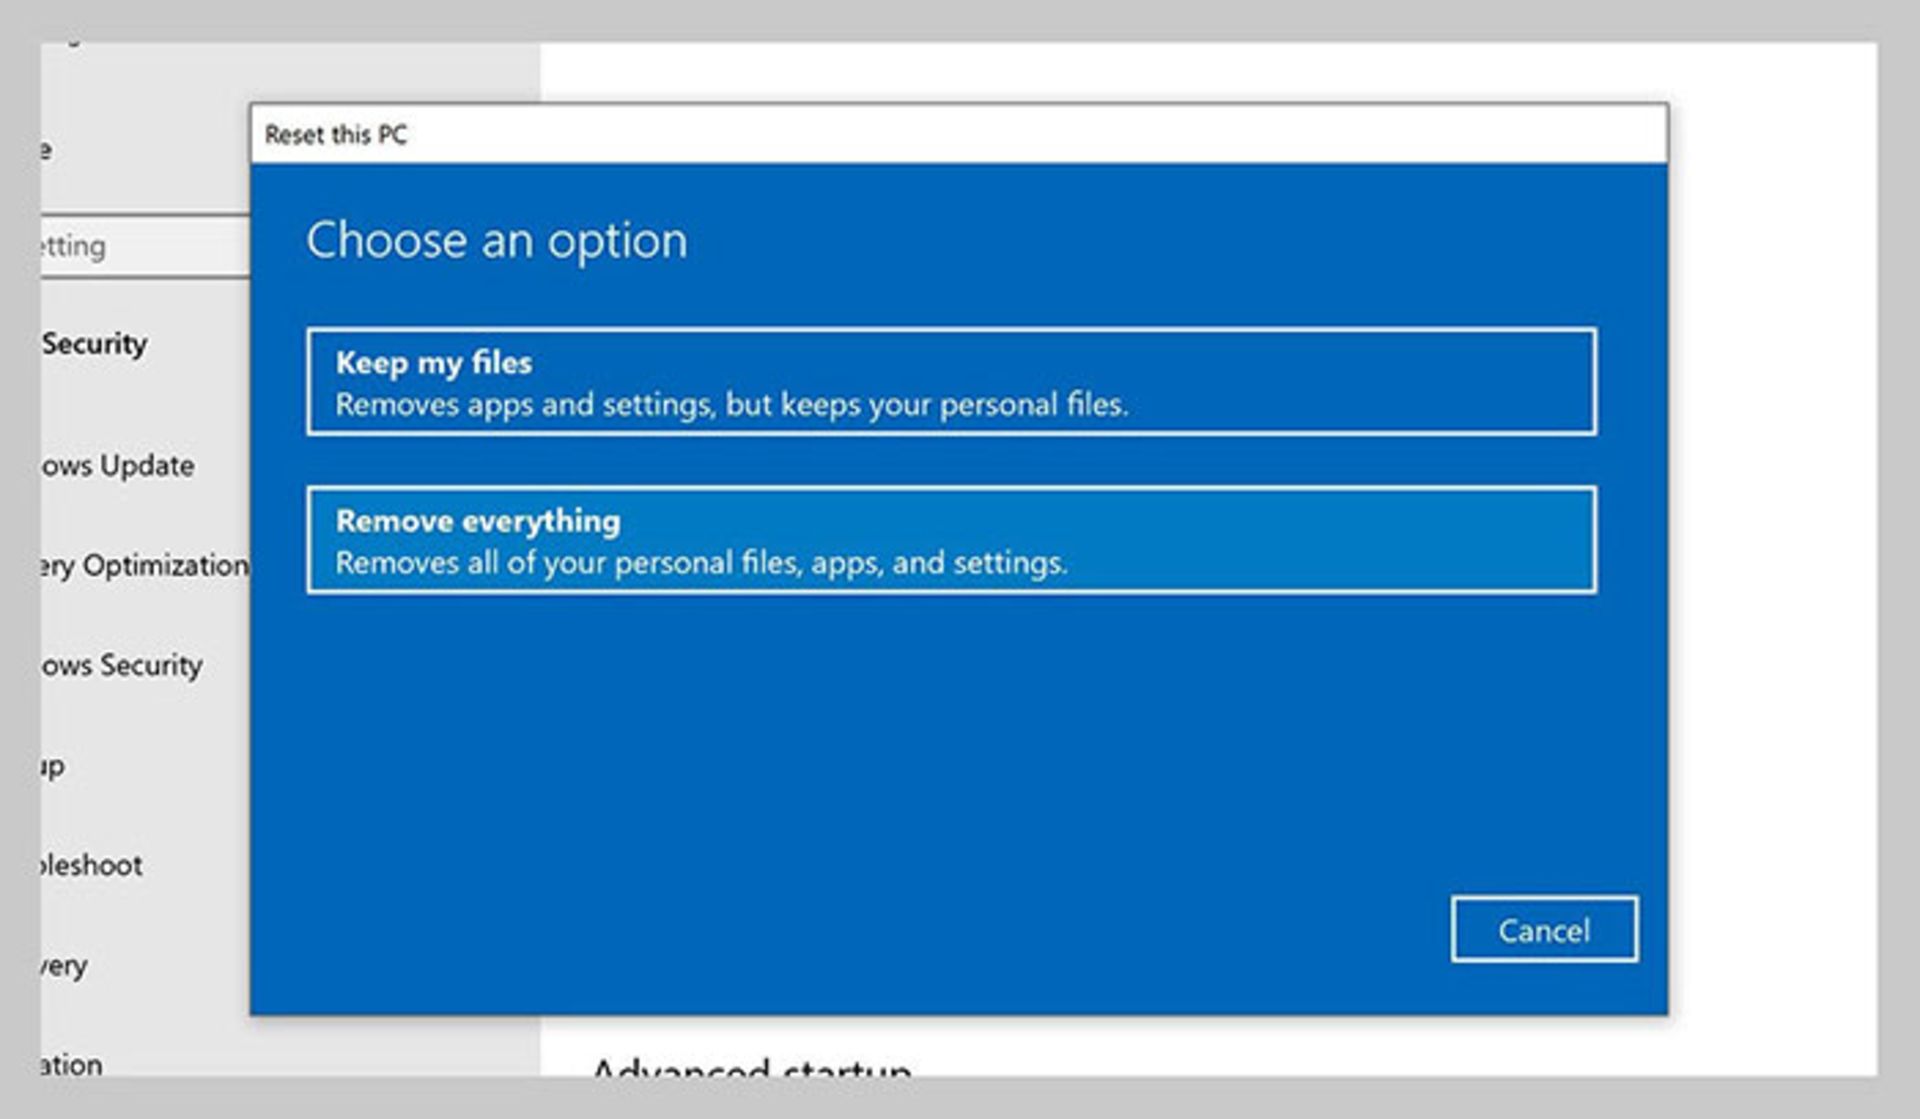
Task: Open Windows Security in Settings sidebar
Action: point(122,666)
